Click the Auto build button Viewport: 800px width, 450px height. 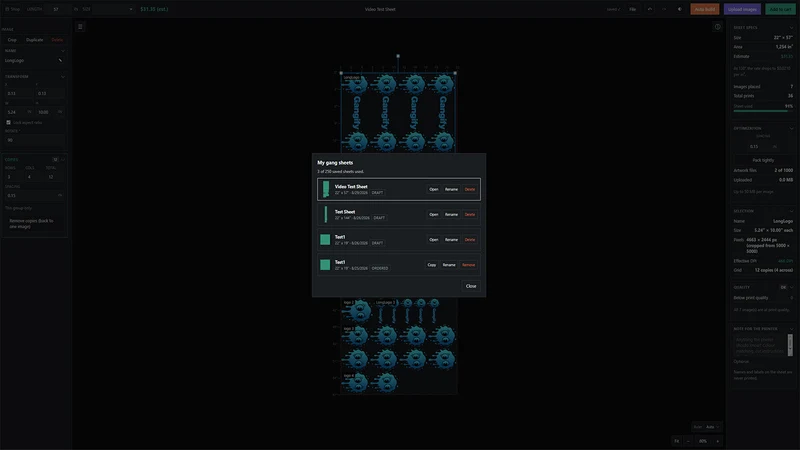point(705,9)
